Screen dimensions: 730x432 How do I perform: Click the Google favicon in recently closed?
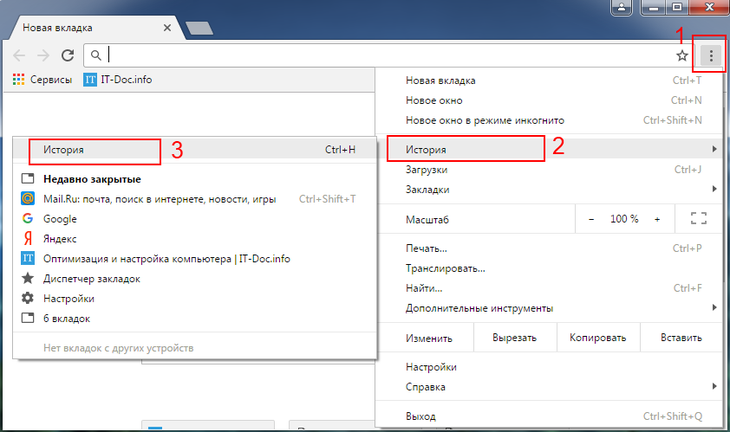28,218
